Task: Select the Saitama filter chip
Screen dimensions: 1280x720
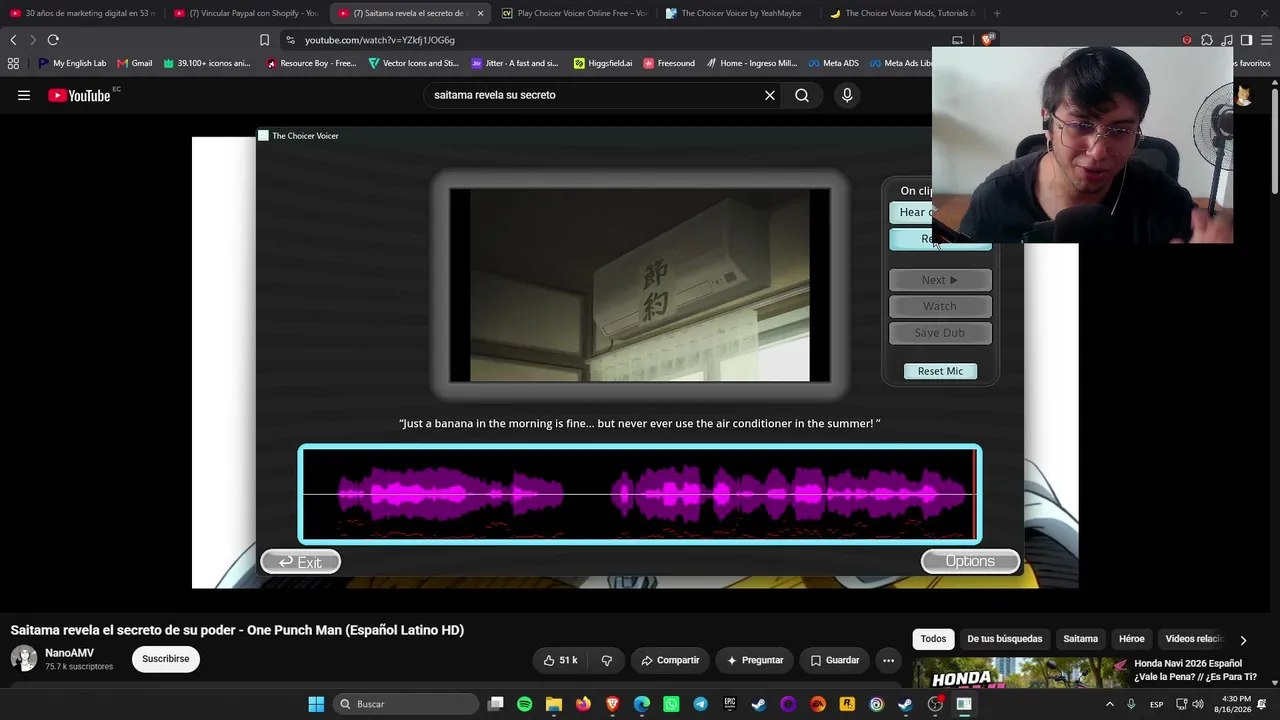Action: [1080, 639]
